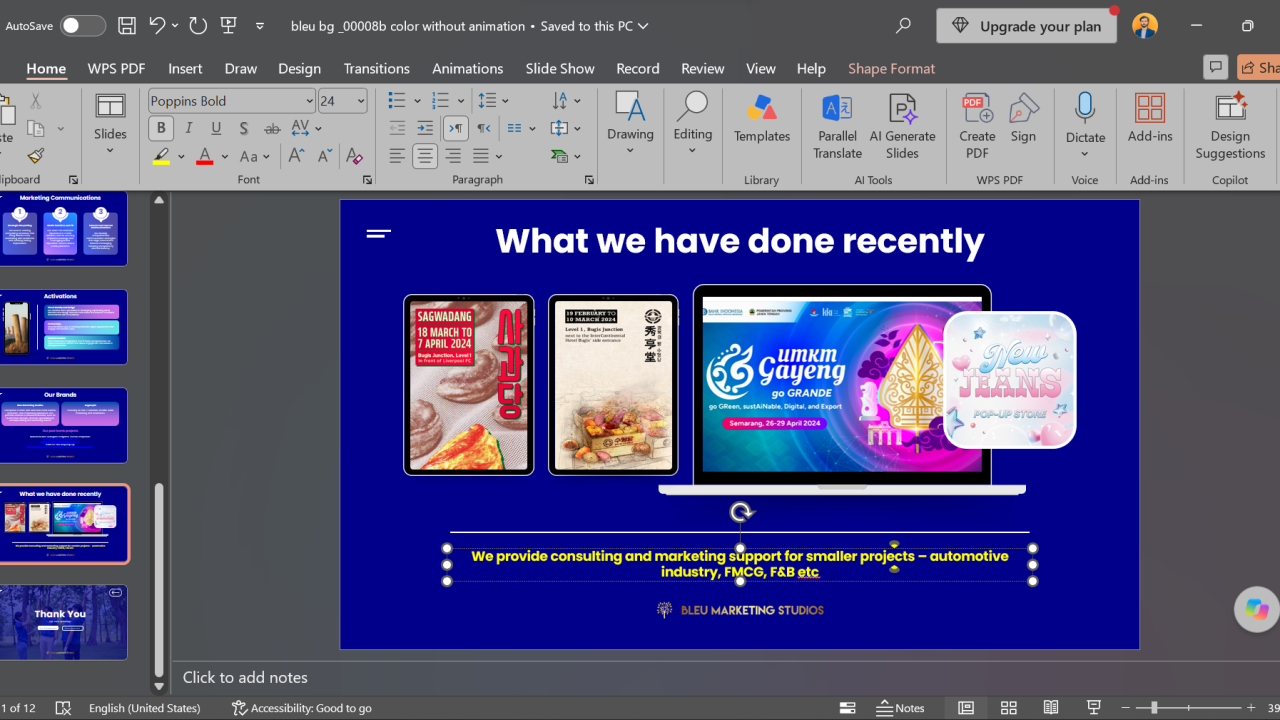Click Upgrade your plan button
The height and width of the screenshot is (720, 1280).
1026,26
